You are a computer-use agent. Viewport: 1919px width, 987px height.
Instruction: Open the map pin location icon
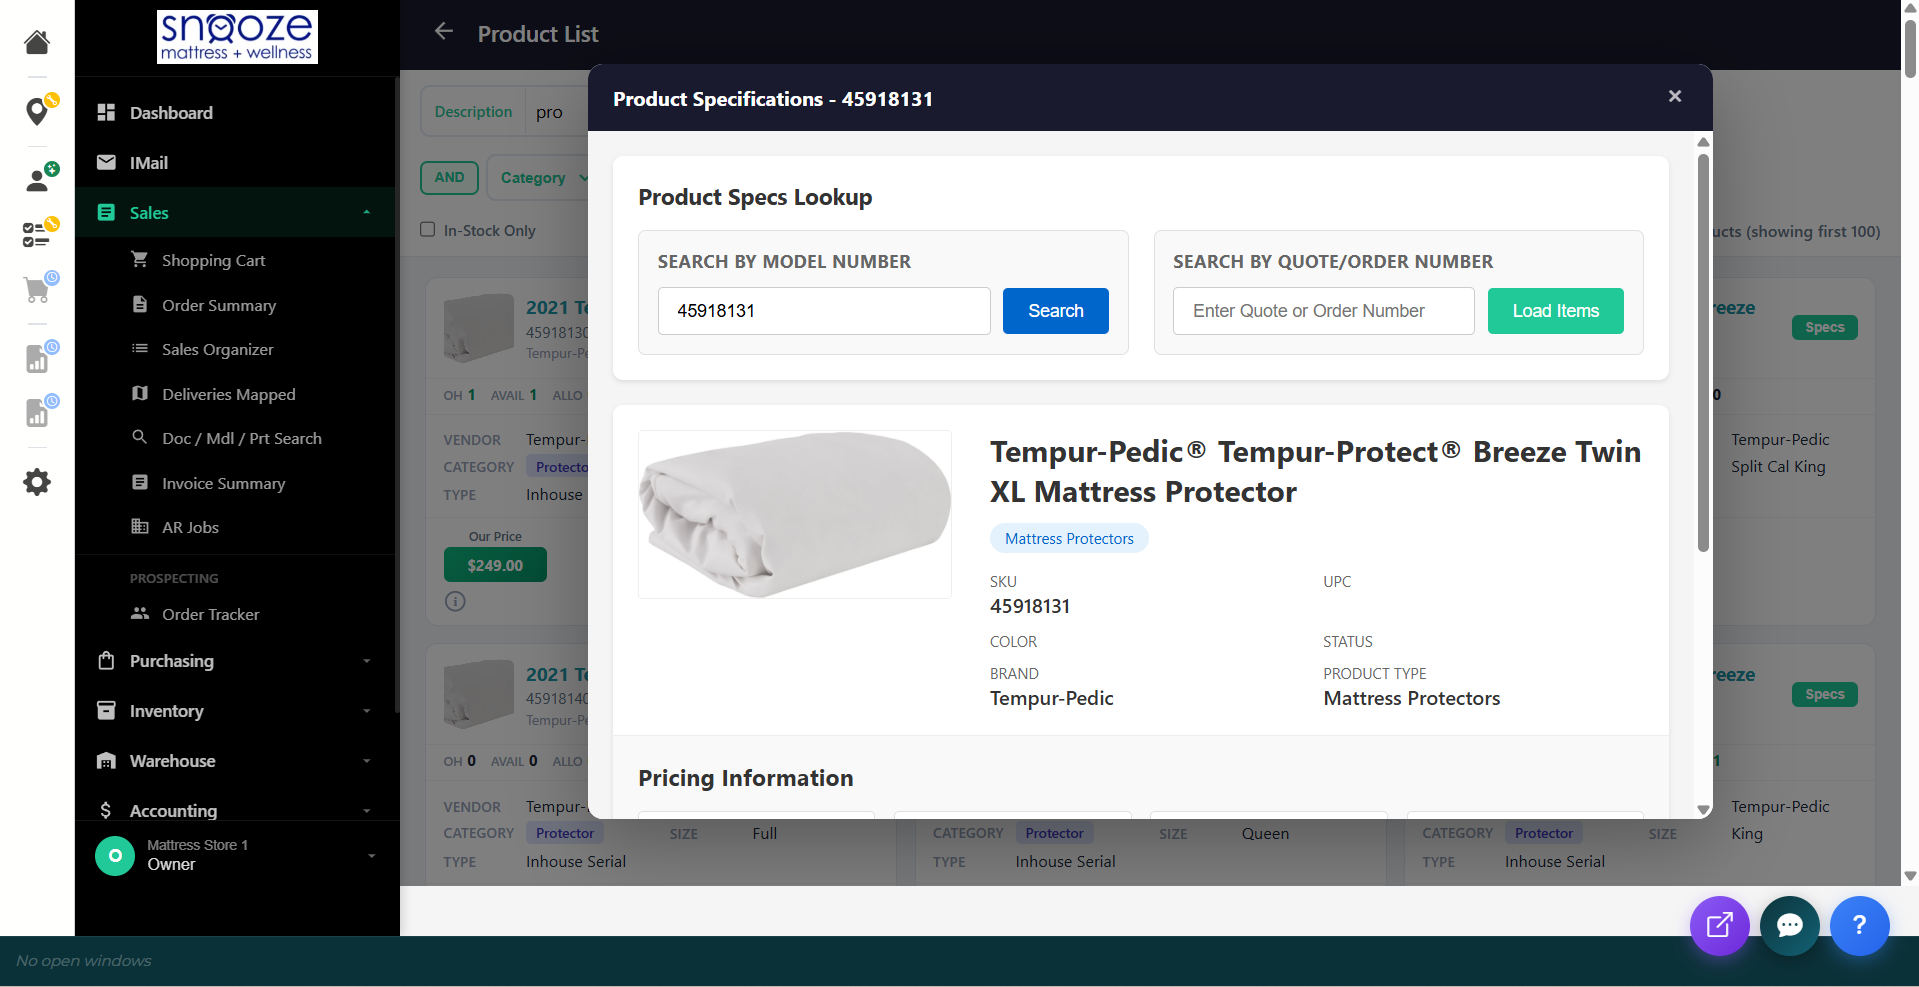click(39, 110)
